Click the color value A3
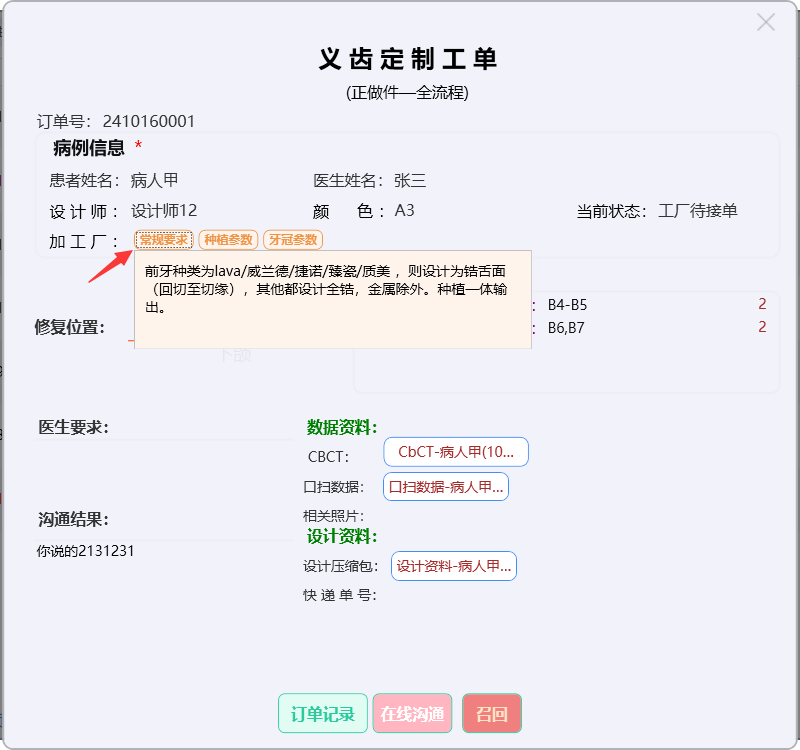This screenshot has height=750, width=800. [404, 211]
